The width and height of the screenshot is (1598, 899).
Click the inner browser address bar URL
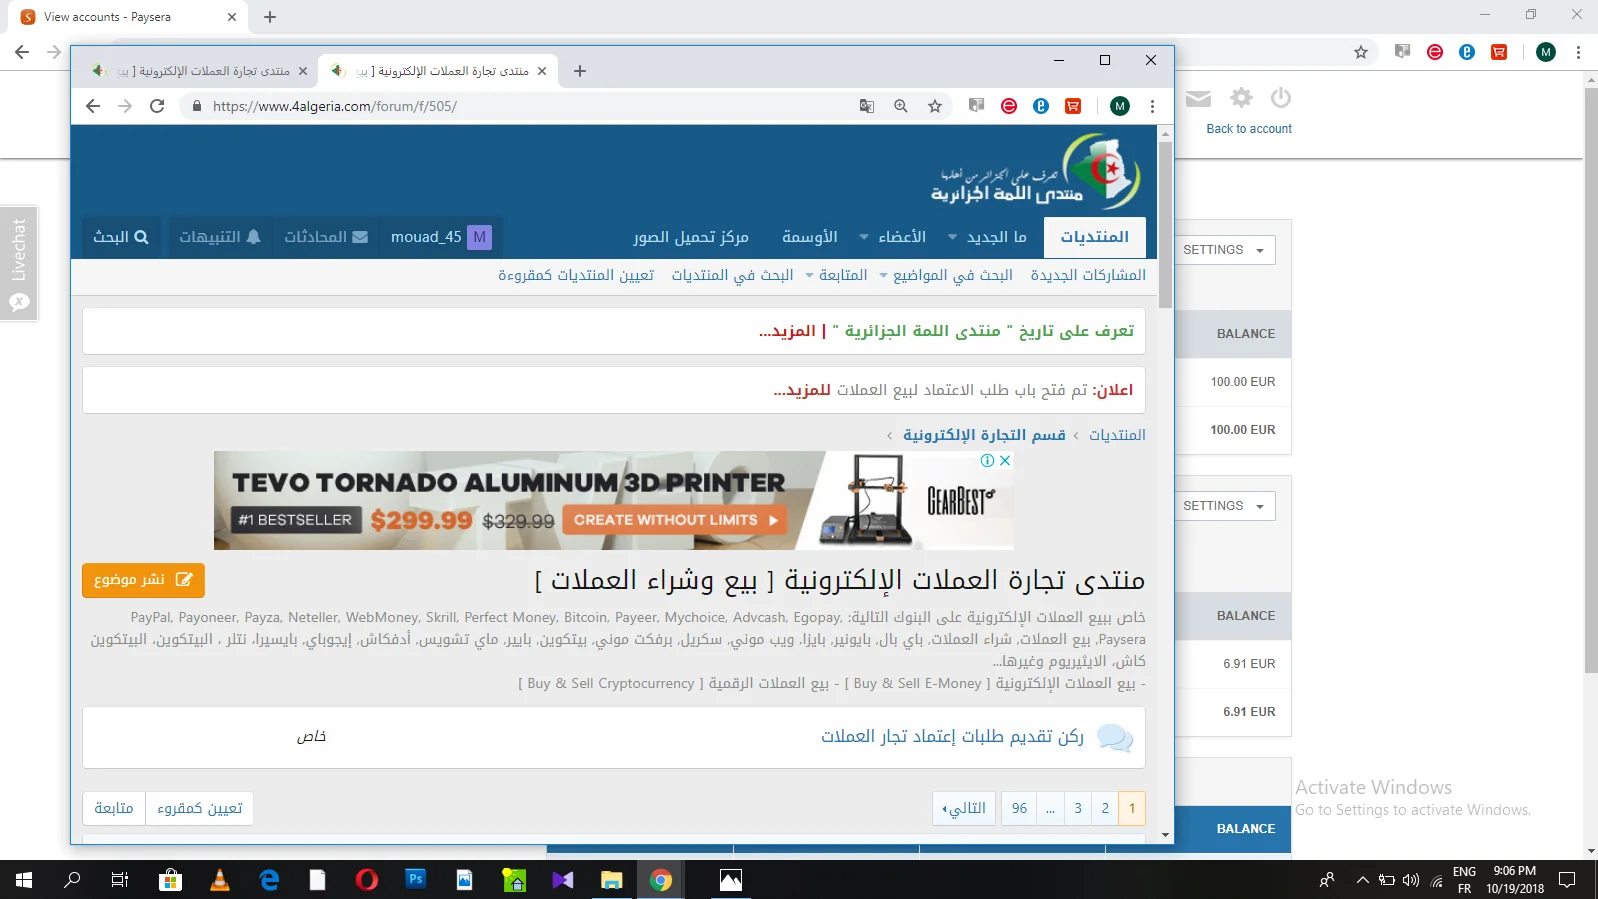[335, 106]
